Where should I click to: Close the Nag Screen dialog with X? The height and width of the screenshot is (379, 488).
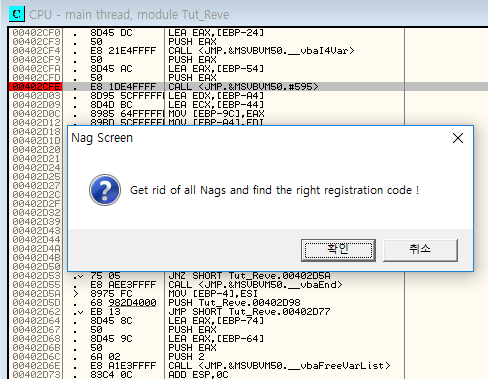tap(458, 138)
